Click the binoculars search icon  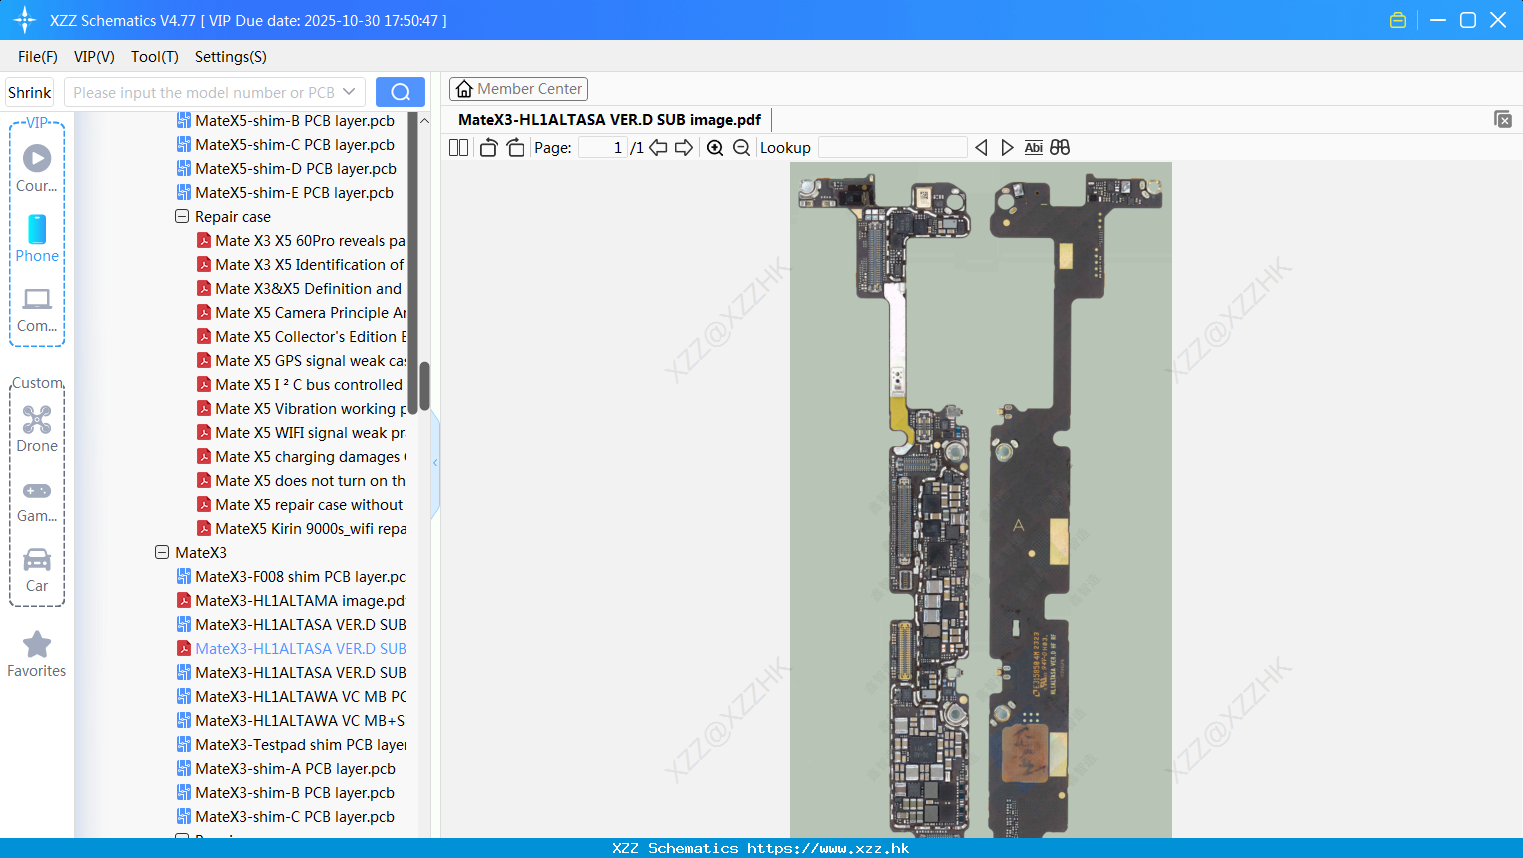pyautogui.click(x=1060, y=148)
